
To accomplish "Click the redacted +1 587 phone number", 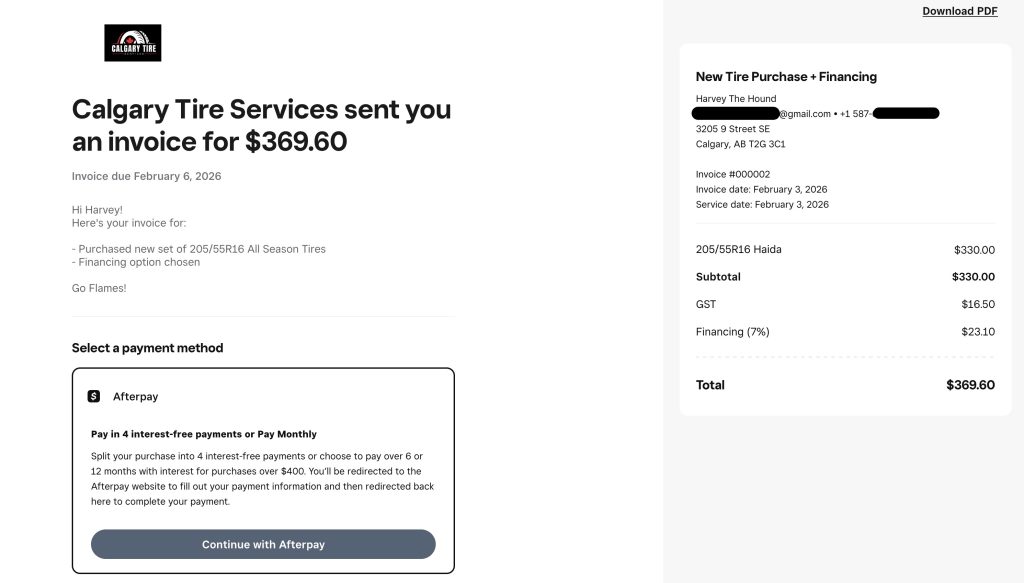I will point(889,114).
